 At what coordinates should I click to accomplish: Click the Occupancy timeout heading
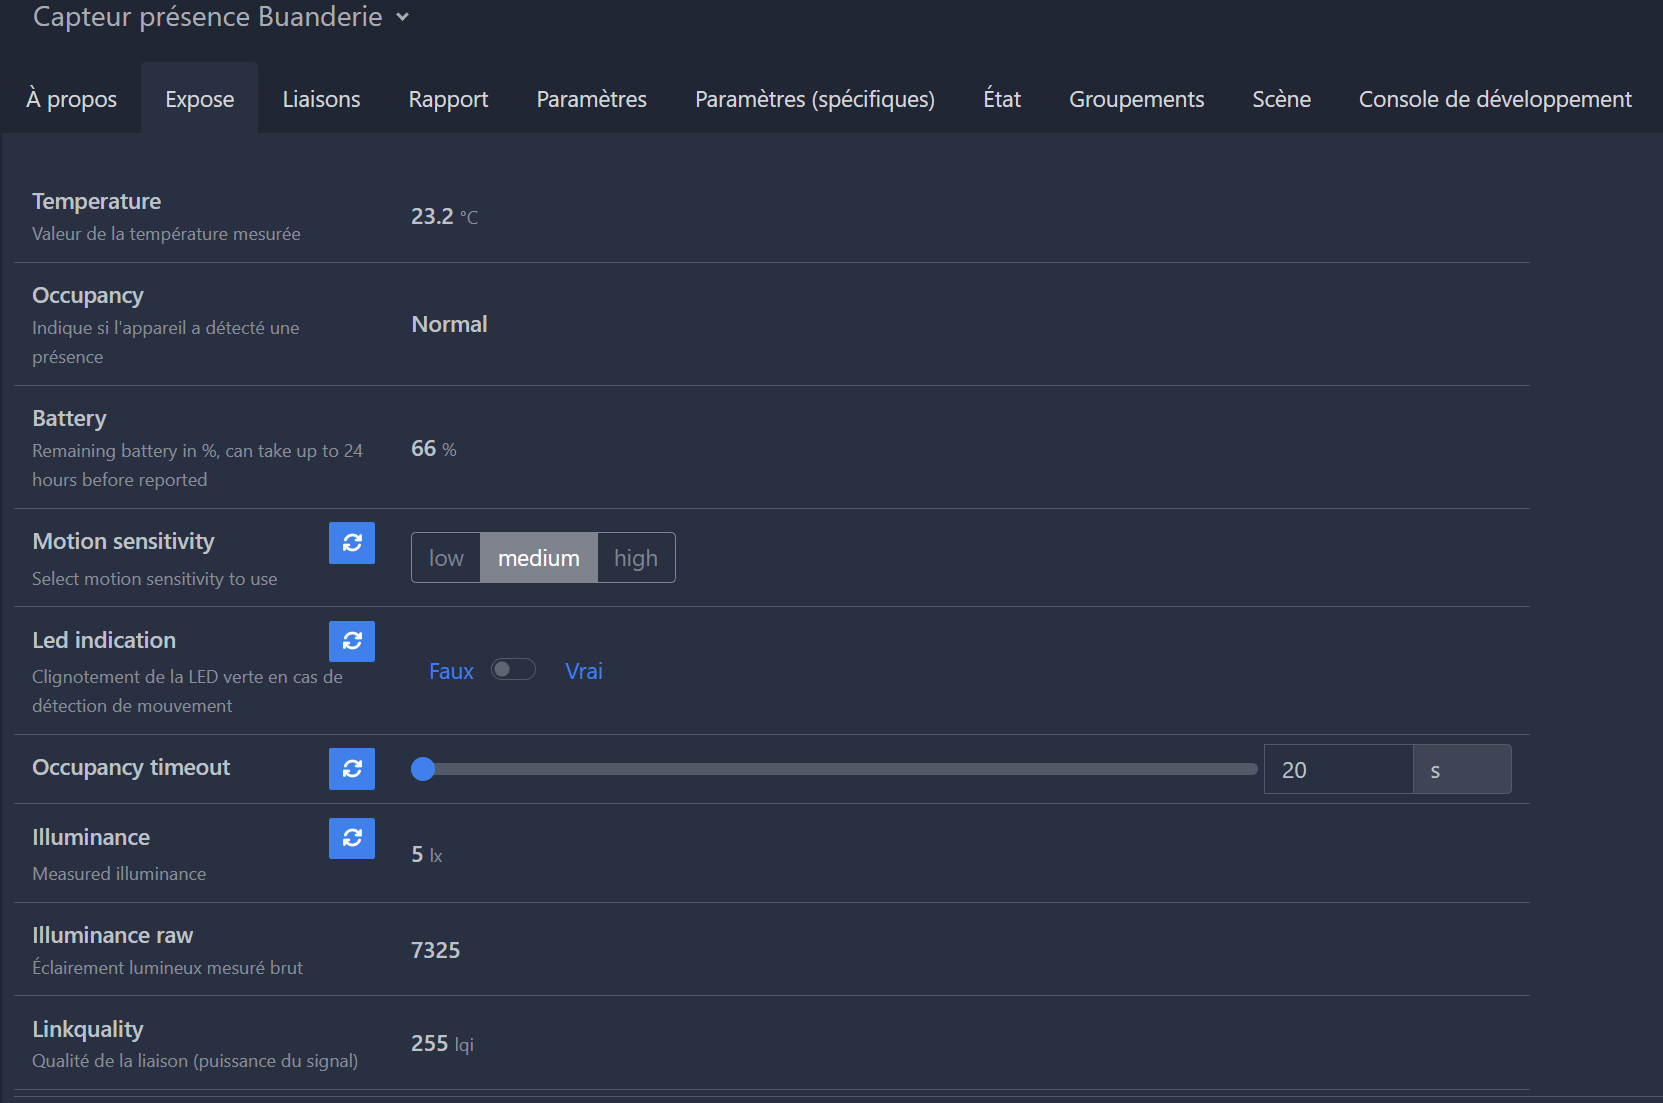point(131,767)
